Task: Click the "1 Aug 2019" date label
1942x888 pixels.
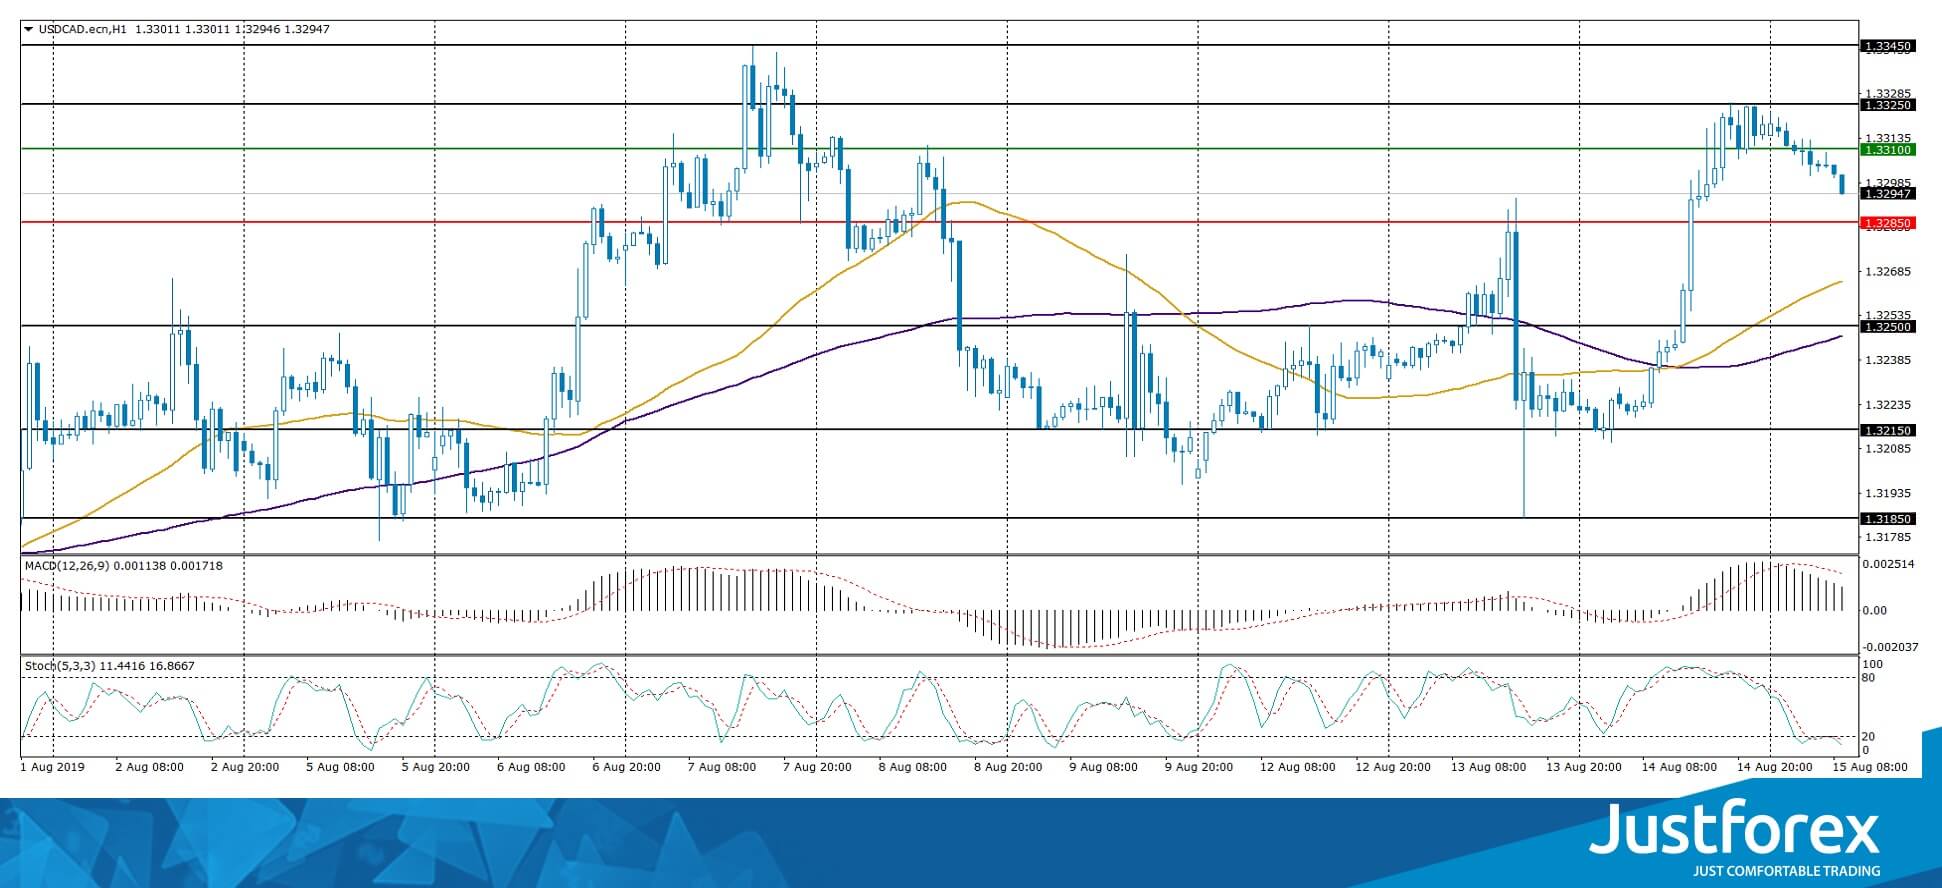Action: coord(53,768)
